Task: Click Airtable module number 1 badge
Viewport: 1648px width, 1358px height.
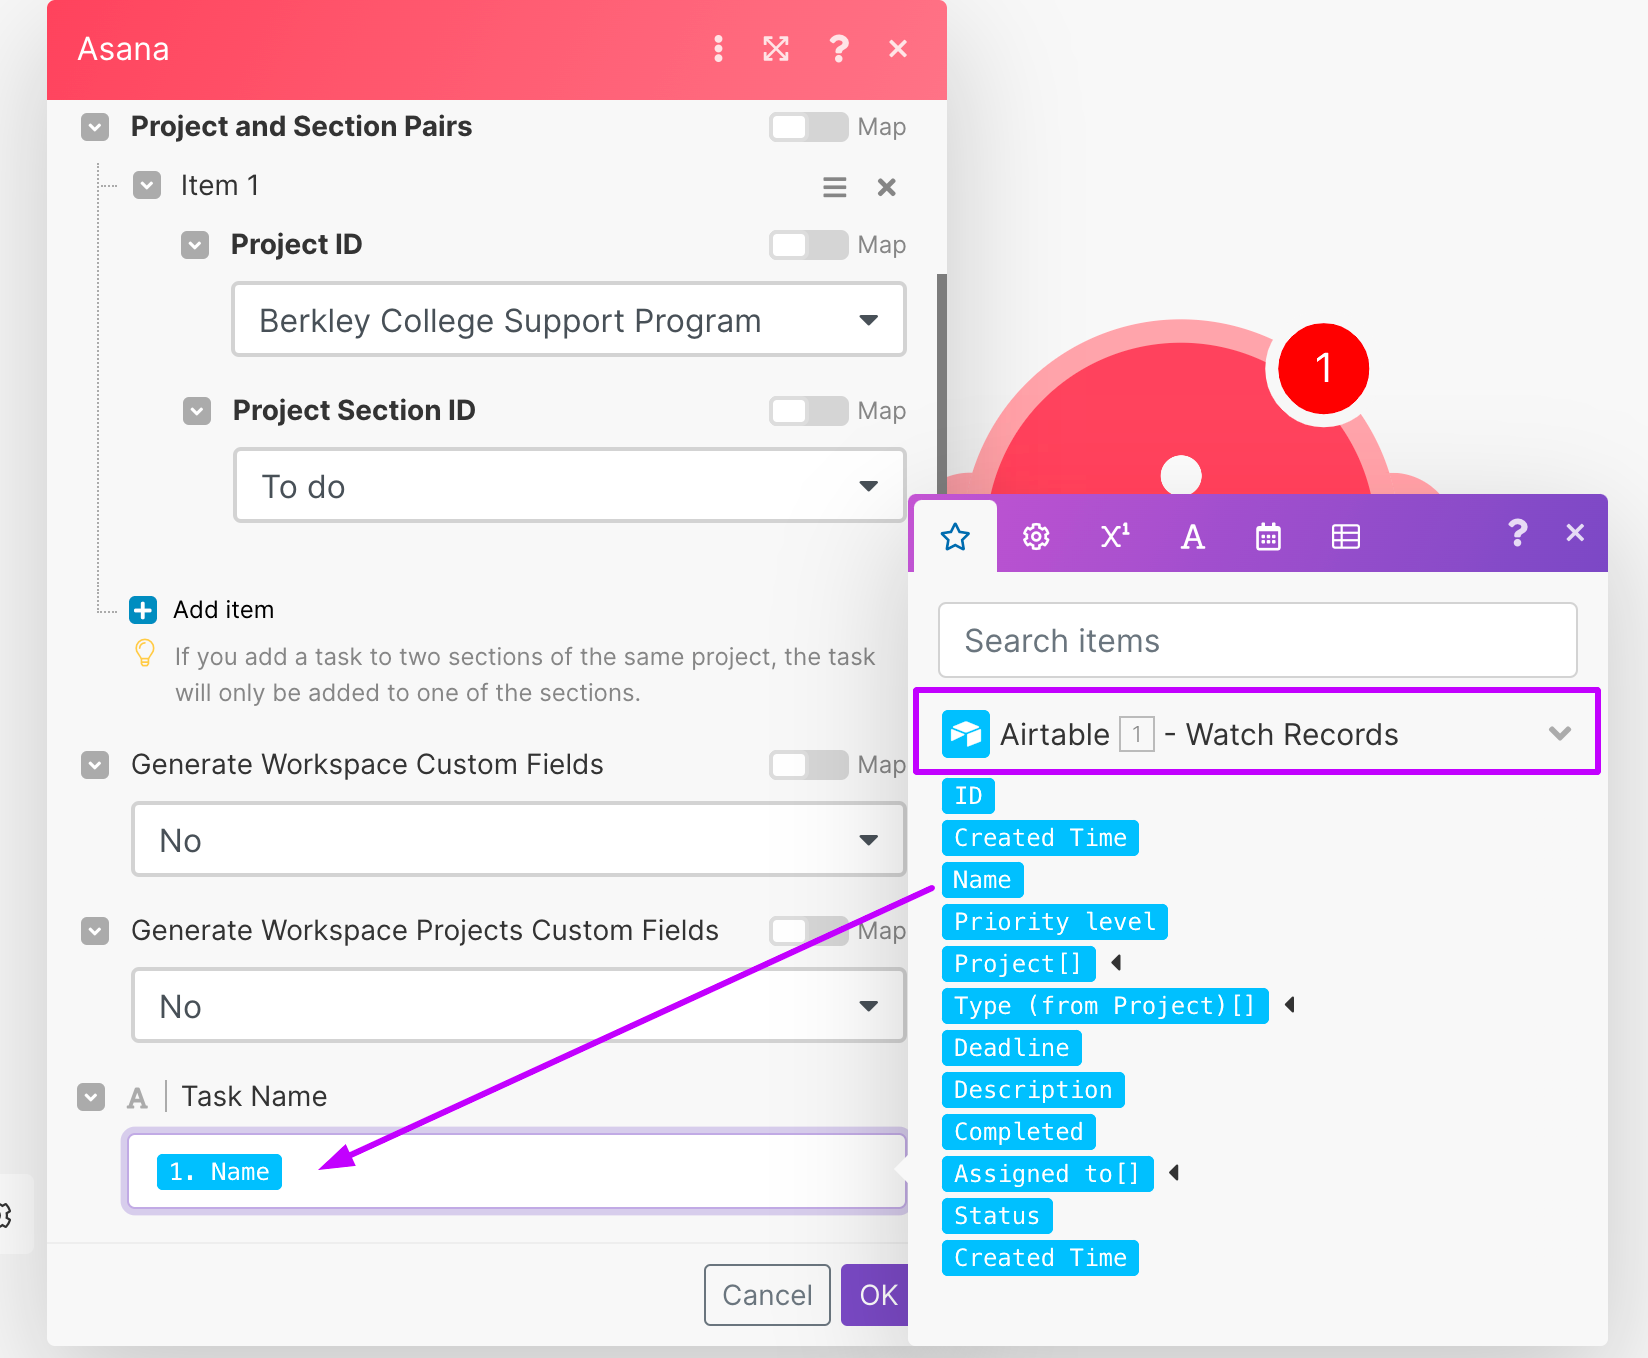Action: tap(1137, 735)
